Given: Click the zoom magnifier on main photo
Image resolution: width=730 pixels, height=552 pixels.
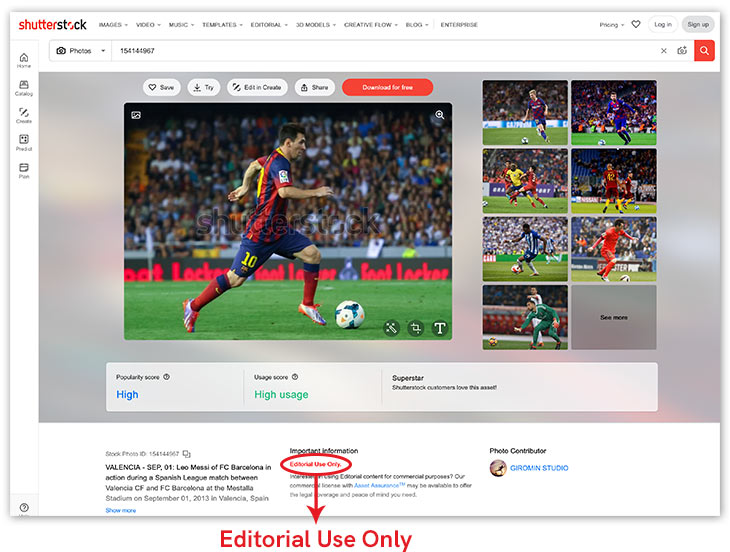Looking at the screenshot, I should pos(439,115).
